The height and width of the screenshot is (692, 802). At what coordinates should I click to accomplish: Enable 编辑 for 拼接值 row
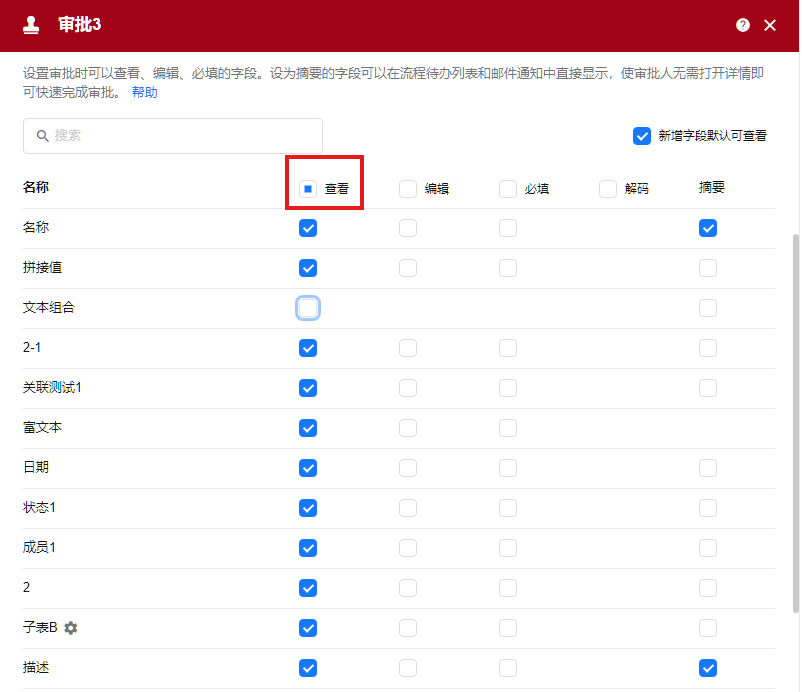pyautogui.click(x=408, y=268)
